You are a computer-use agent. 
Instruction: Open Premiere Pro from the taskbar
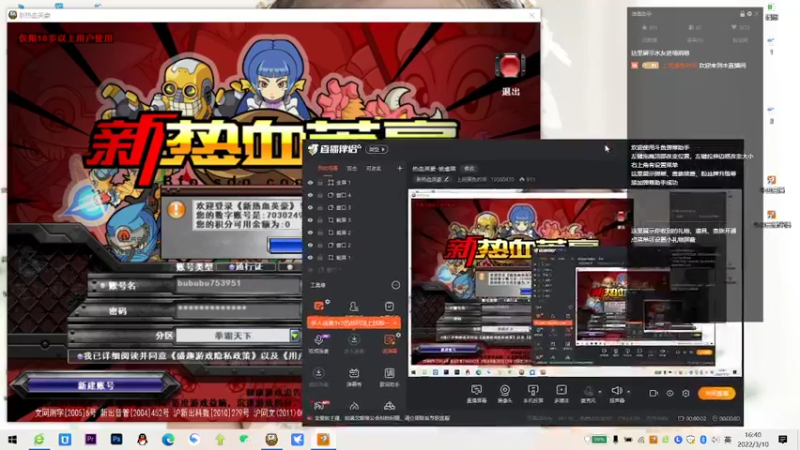tap(91, 439)
